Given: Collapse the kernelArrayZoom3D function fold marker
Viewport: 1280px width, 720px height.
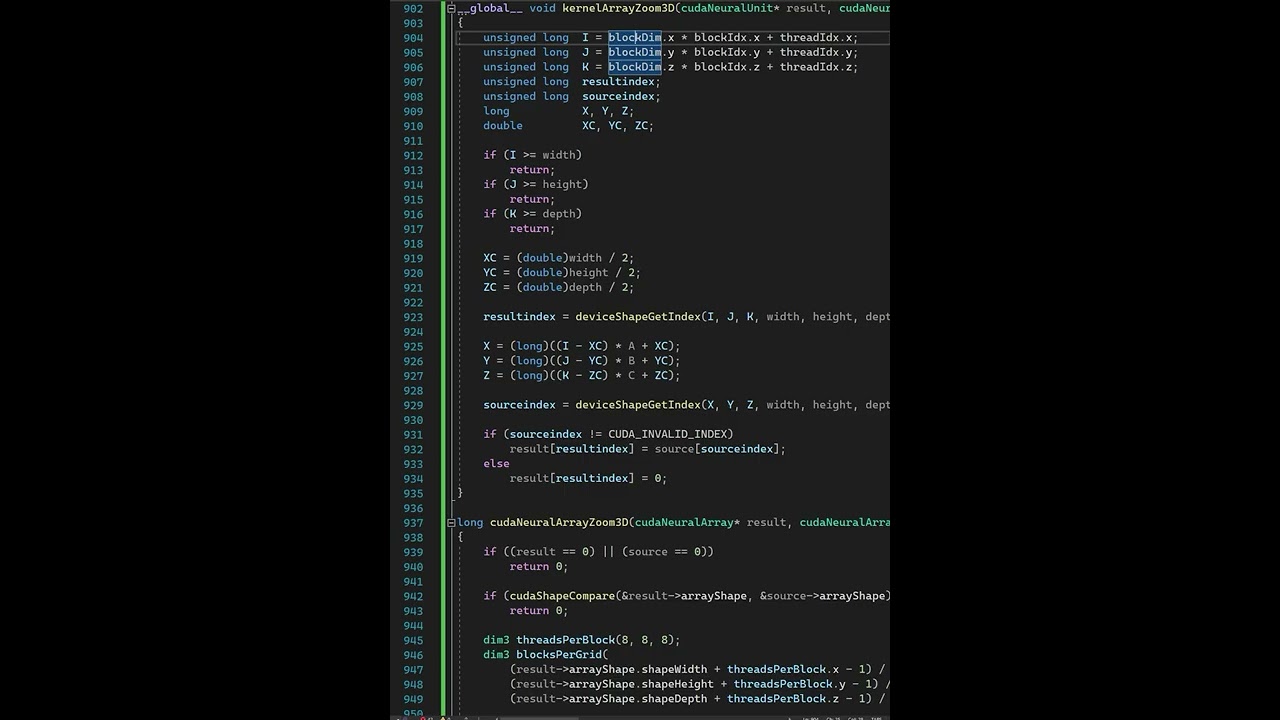Looking at the screenshot, I should tap(451, 8).
